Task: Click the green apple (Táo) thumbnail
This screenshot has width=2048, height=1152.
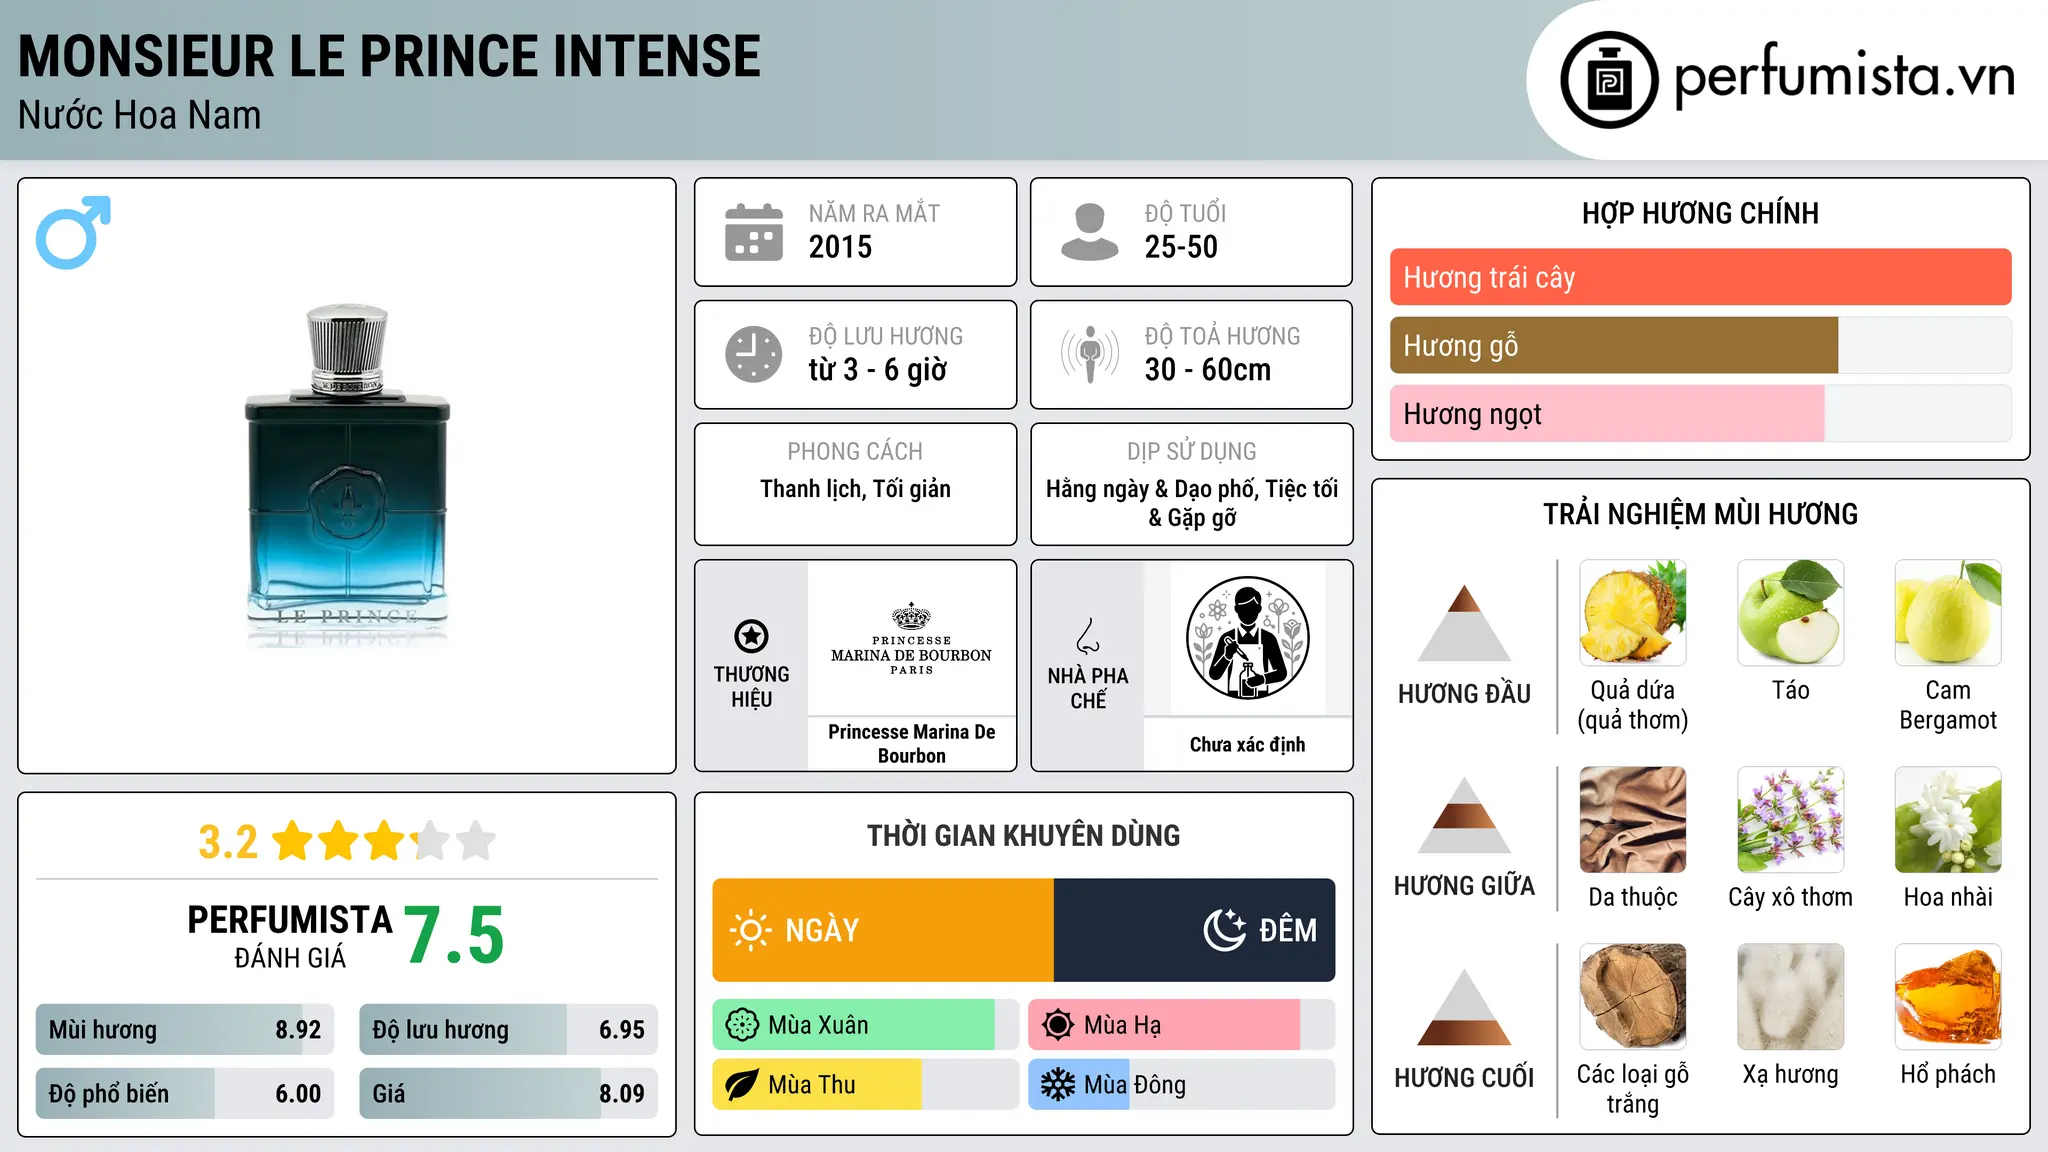Action: tap(1790, 613)
